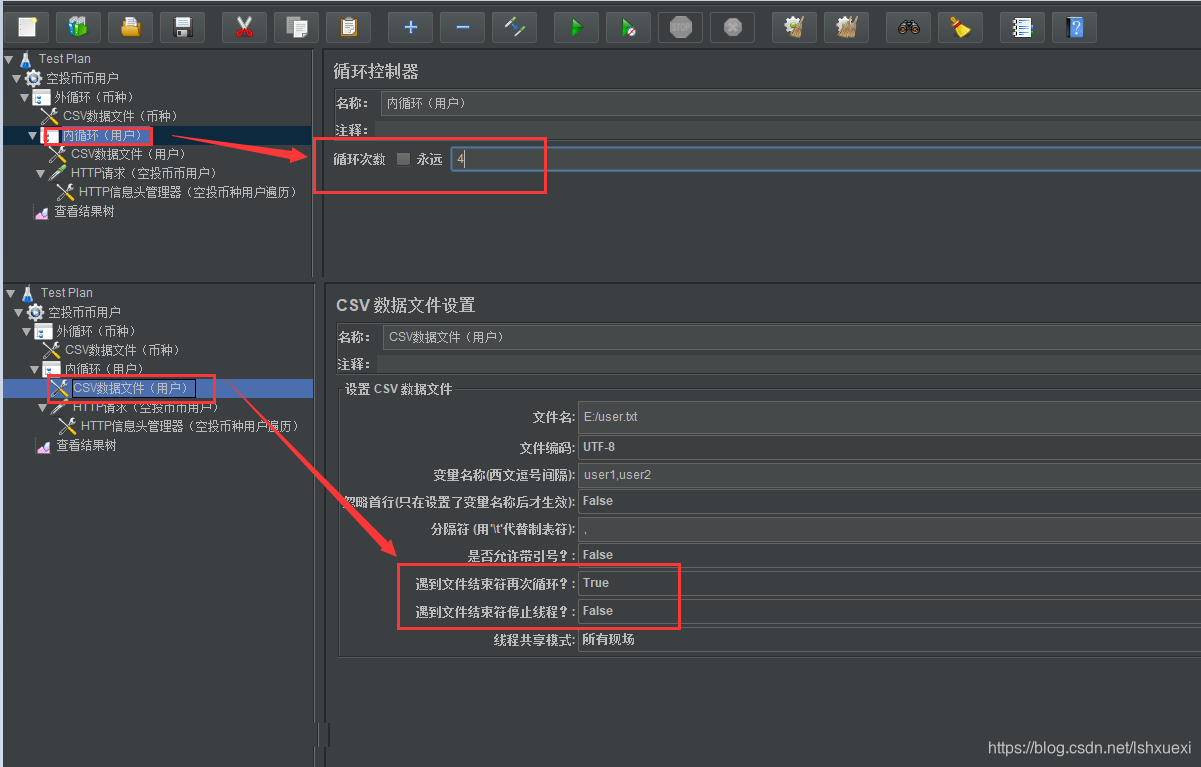Open the 遇到文件结束符停止线程 False dropdown
Image resolution: width=1201 pixels, height=767 pixels.
point(889,611)
